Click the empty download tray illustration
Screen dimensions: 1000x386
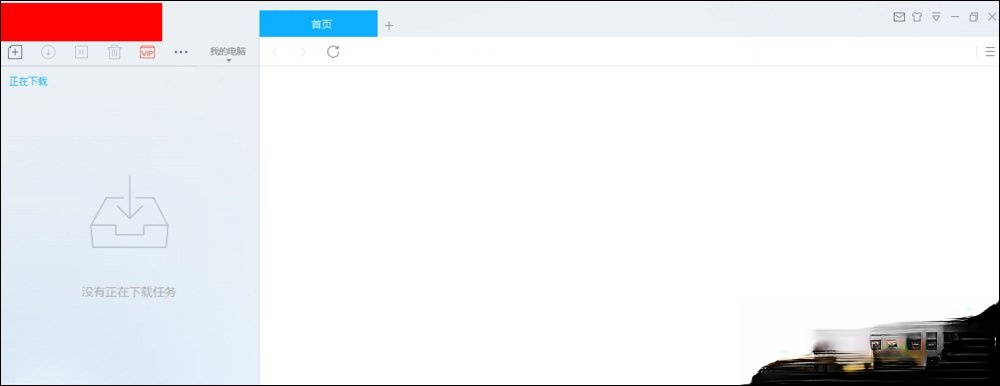point(129,212)
